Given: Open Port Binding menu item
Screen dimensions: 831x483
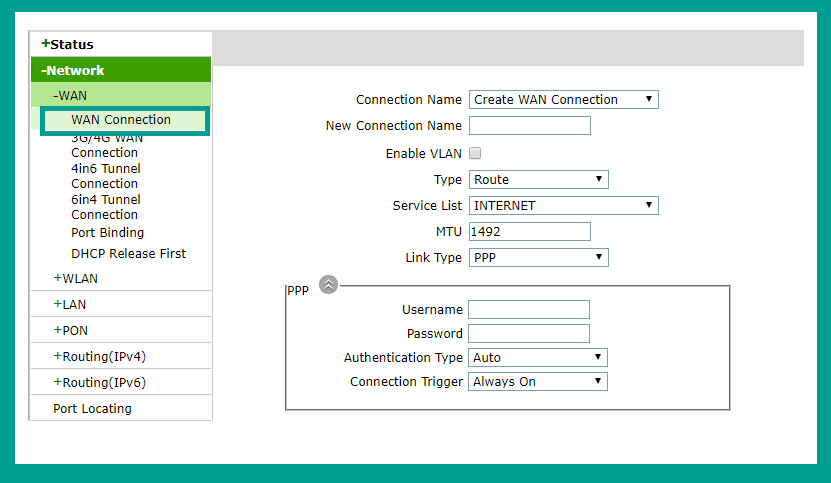Looking at the screenshot, I should 108,233.
